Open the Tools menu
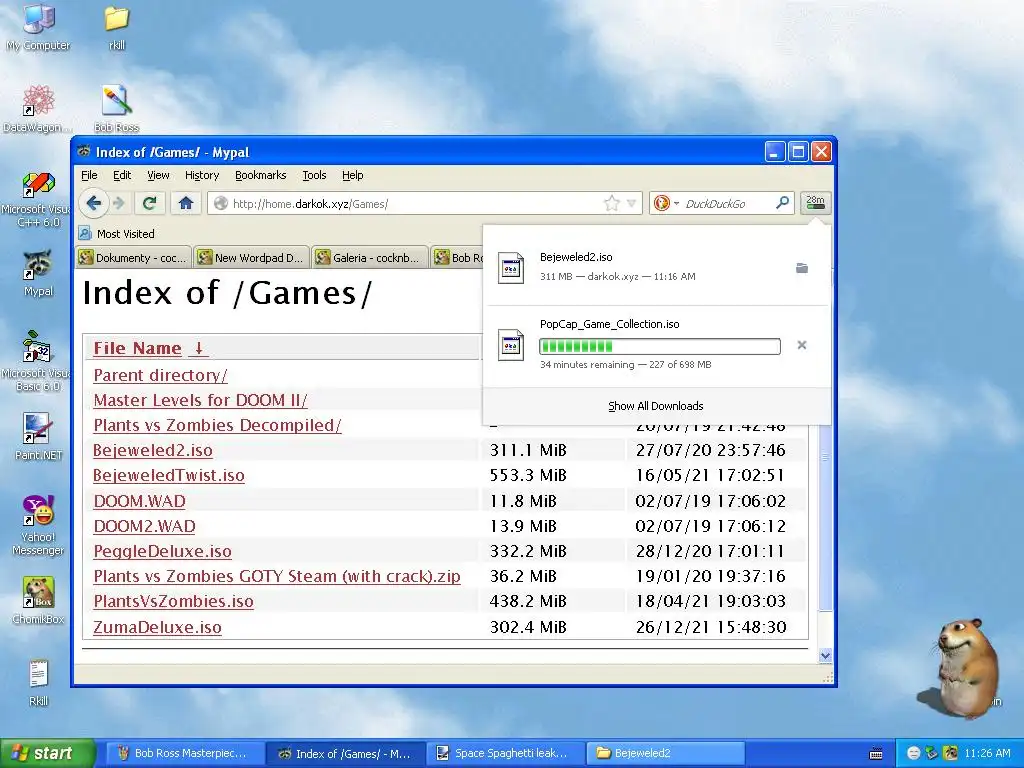The height and width of the screenshot is (768, 1024). (x=314, y=175)
